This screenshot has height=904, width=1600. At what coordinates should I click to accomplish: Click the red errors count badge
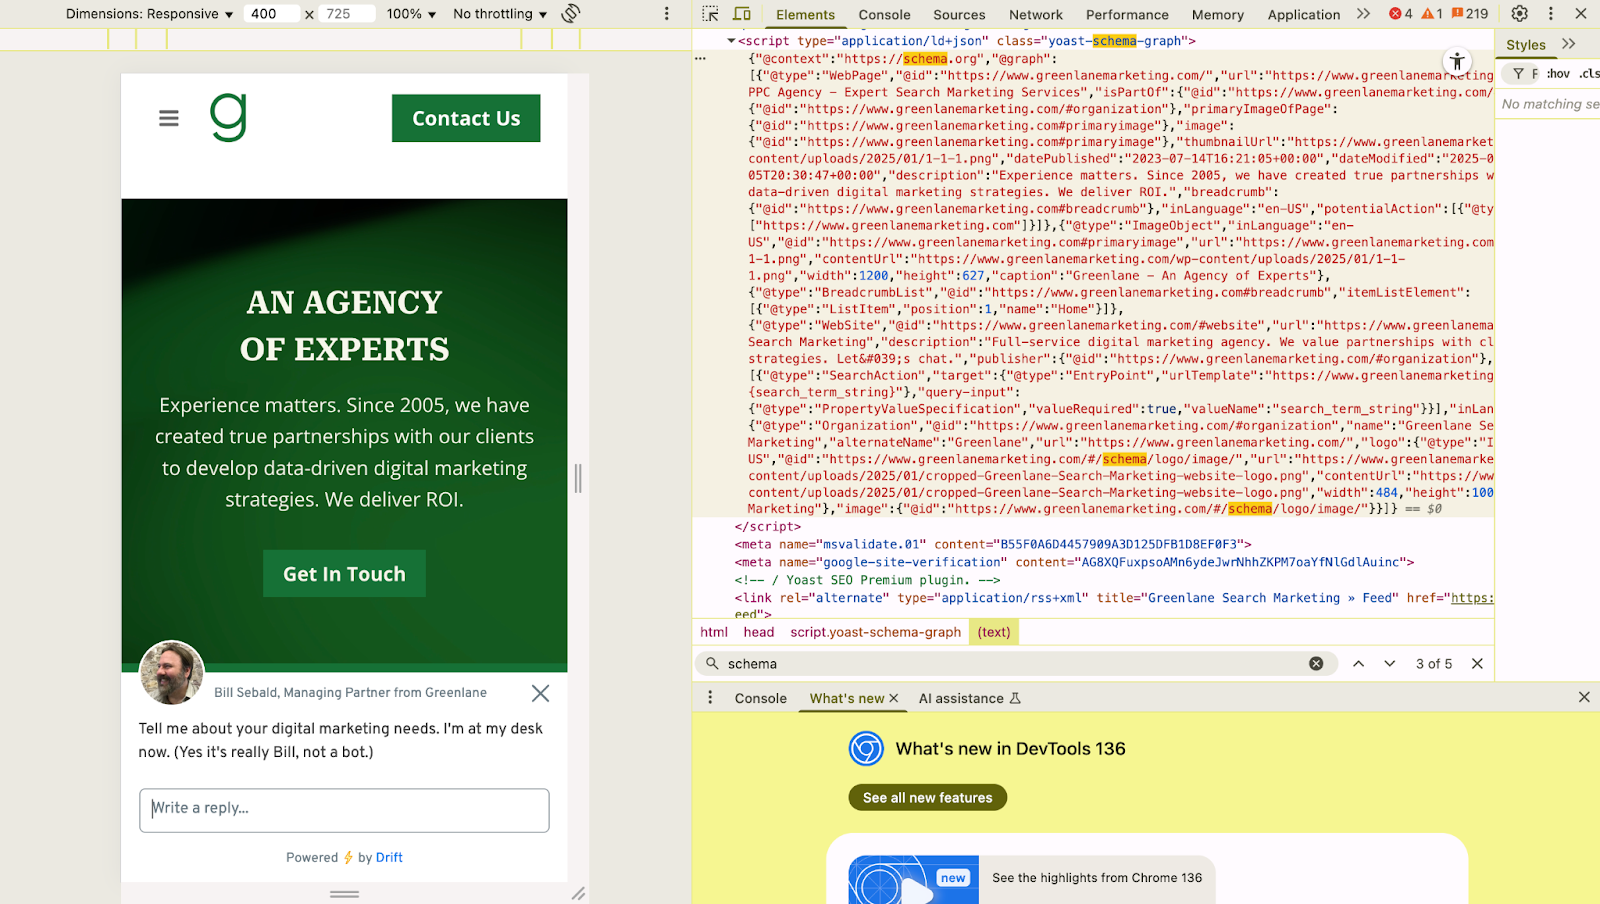pyautogui.click(x=1401, y=14)
